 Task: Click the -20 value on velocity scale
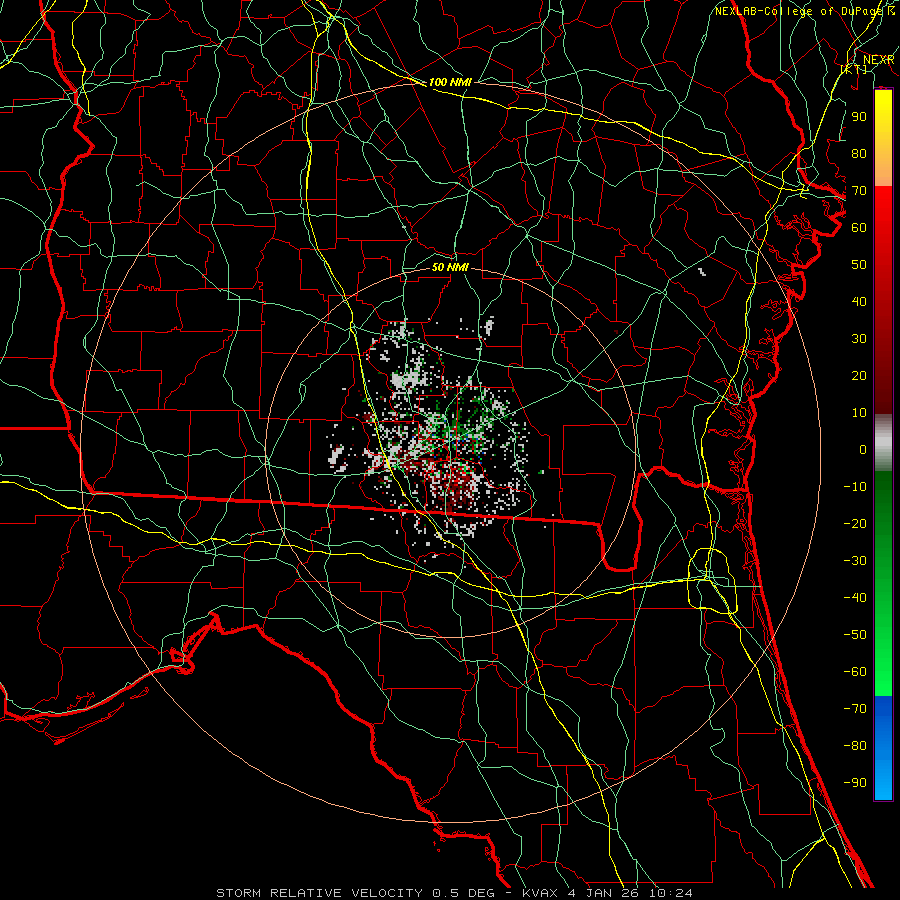[855, 524]
